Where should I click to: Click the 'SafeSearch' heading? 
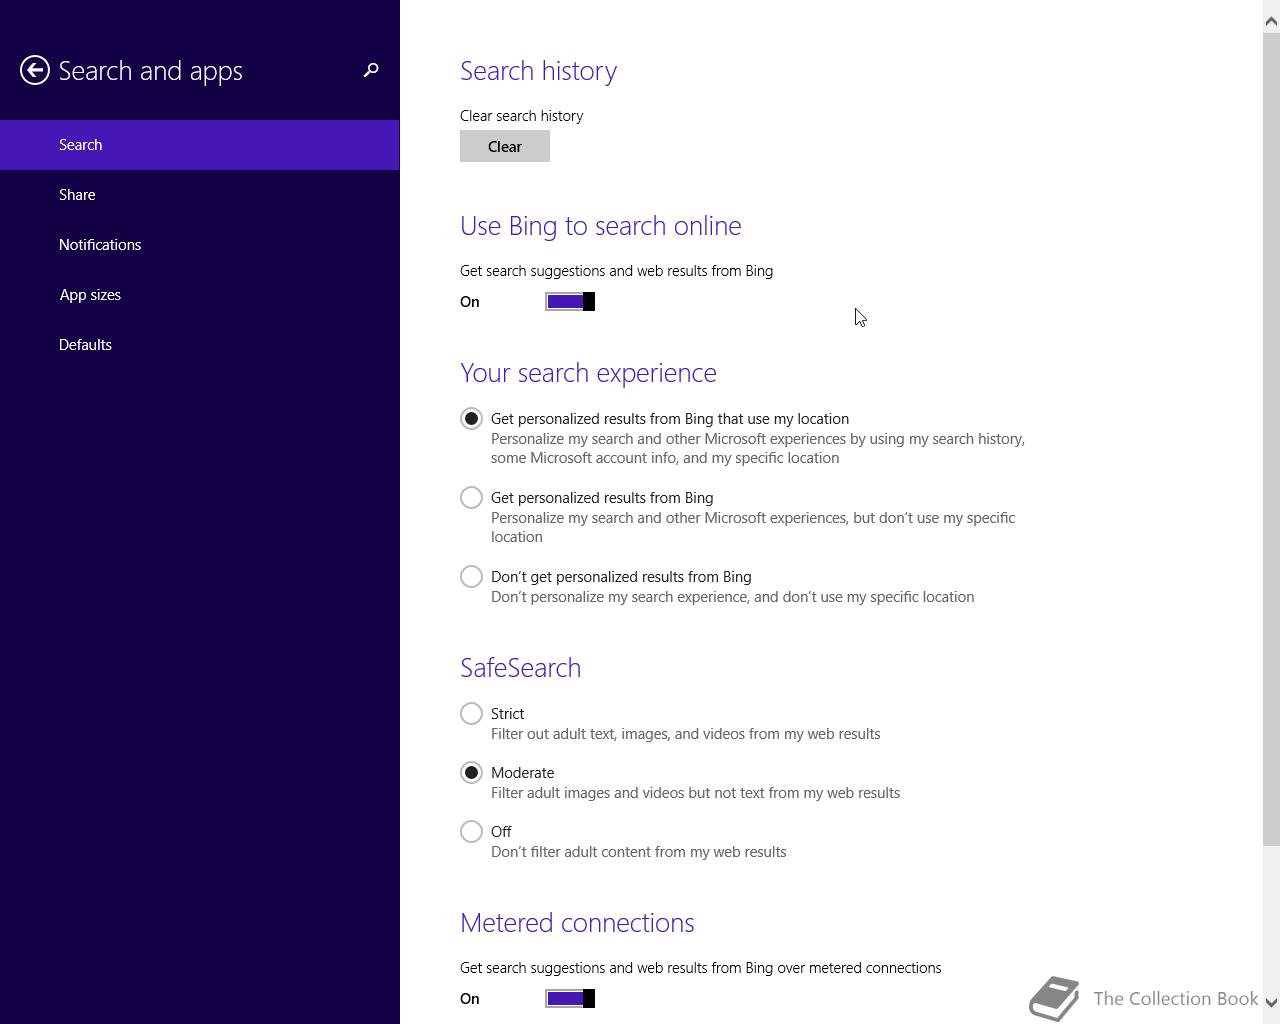(x=520, y=668)
